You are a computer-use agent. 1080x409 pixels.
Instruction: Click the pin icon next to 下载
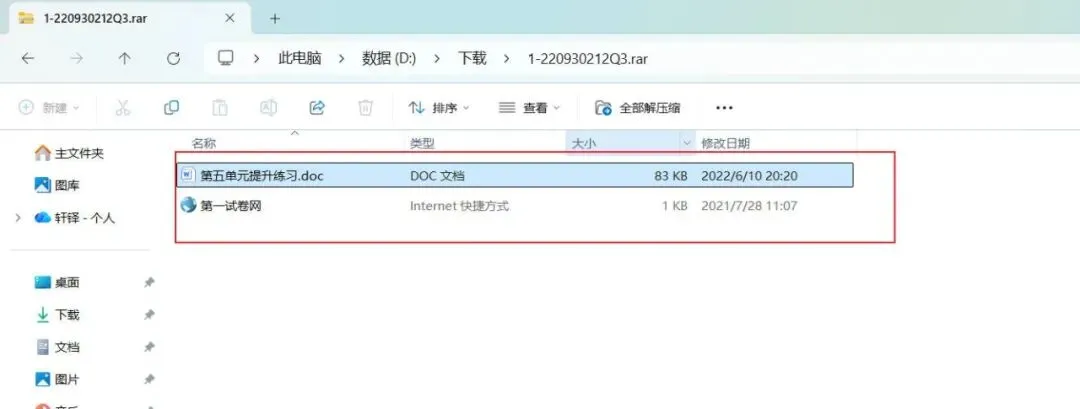[x=149, y=315]
